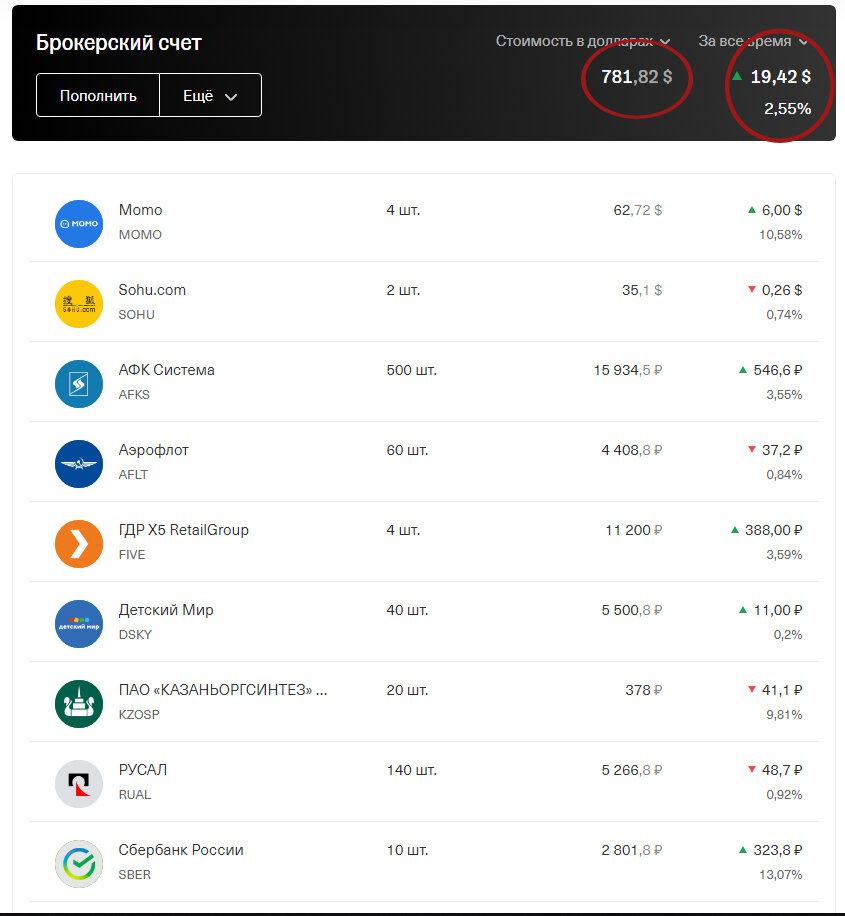Viewport: 845px width, 916px height.
Task: Click the AFLT ticker text
Action: [x=133, y=474]
